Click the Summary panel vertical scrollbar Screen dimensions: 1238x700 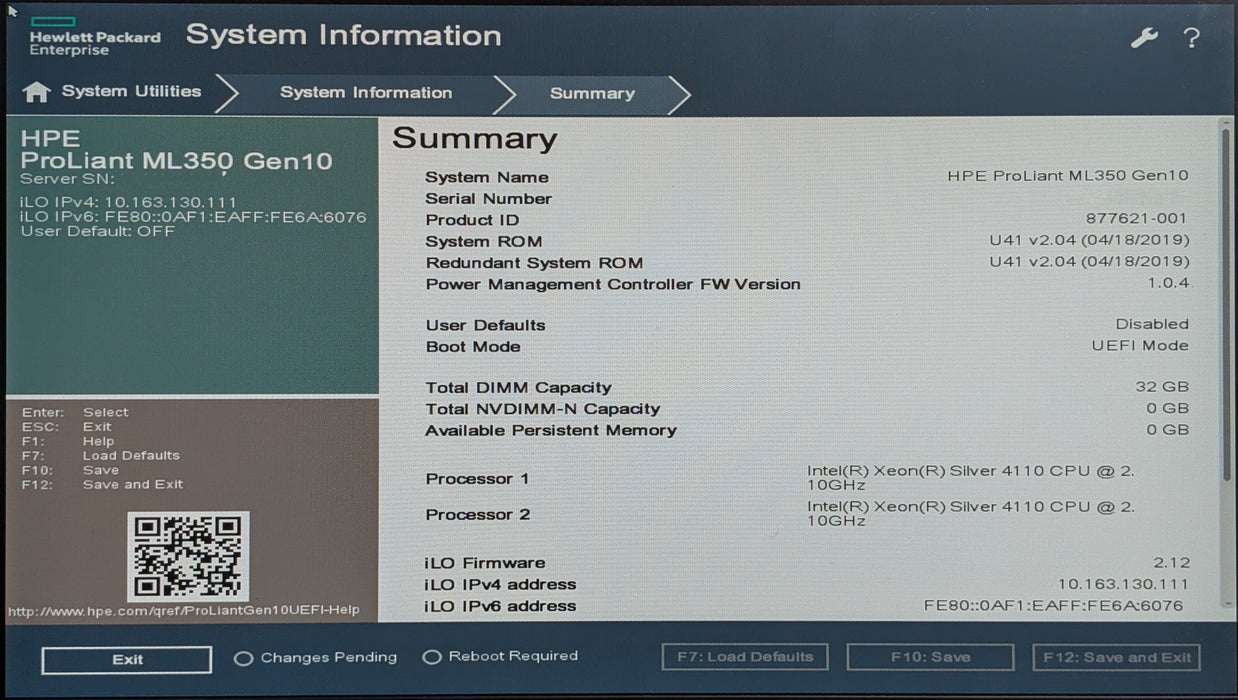click(1226, 365)
